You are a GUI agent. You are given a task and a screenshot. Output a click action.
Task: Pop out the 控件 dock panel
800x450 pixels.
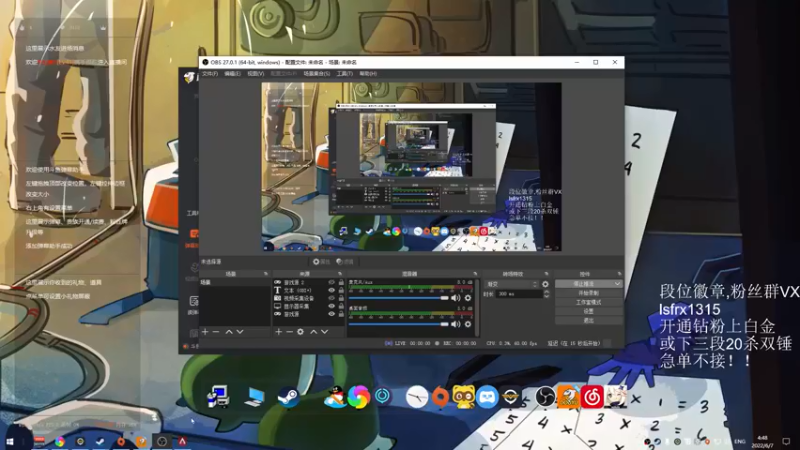click(x=619, y=274)
